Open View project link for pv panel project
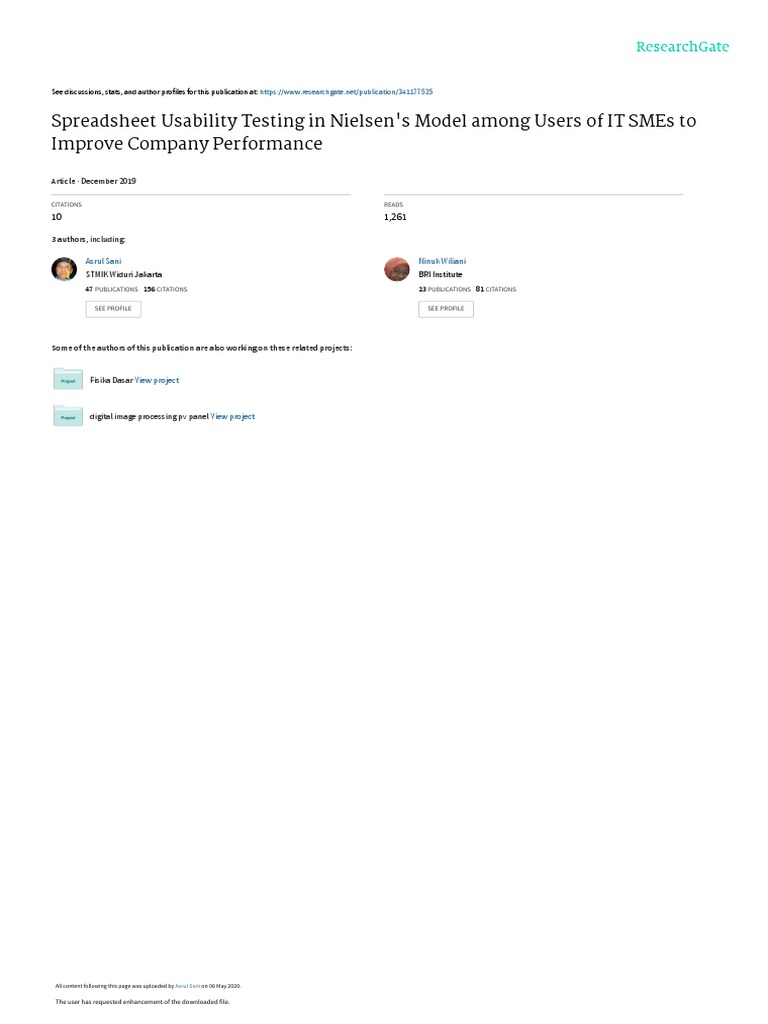 (232, 416)
